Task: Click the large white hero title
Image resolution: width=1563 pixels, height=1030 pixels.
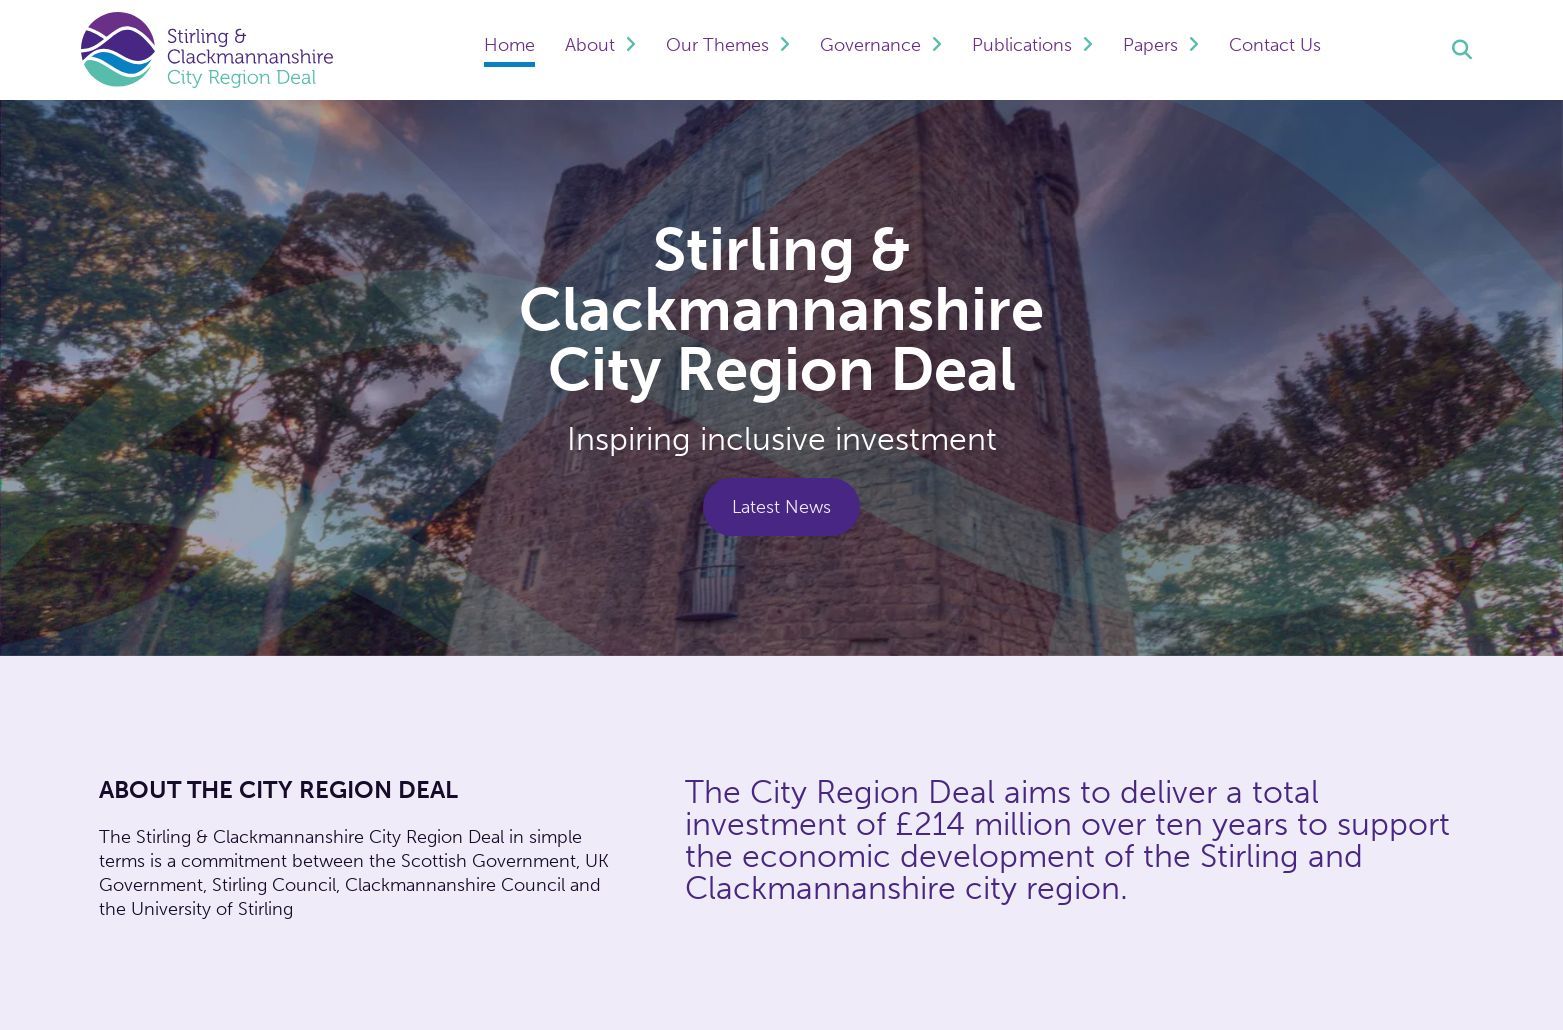Action: [781, 310]
